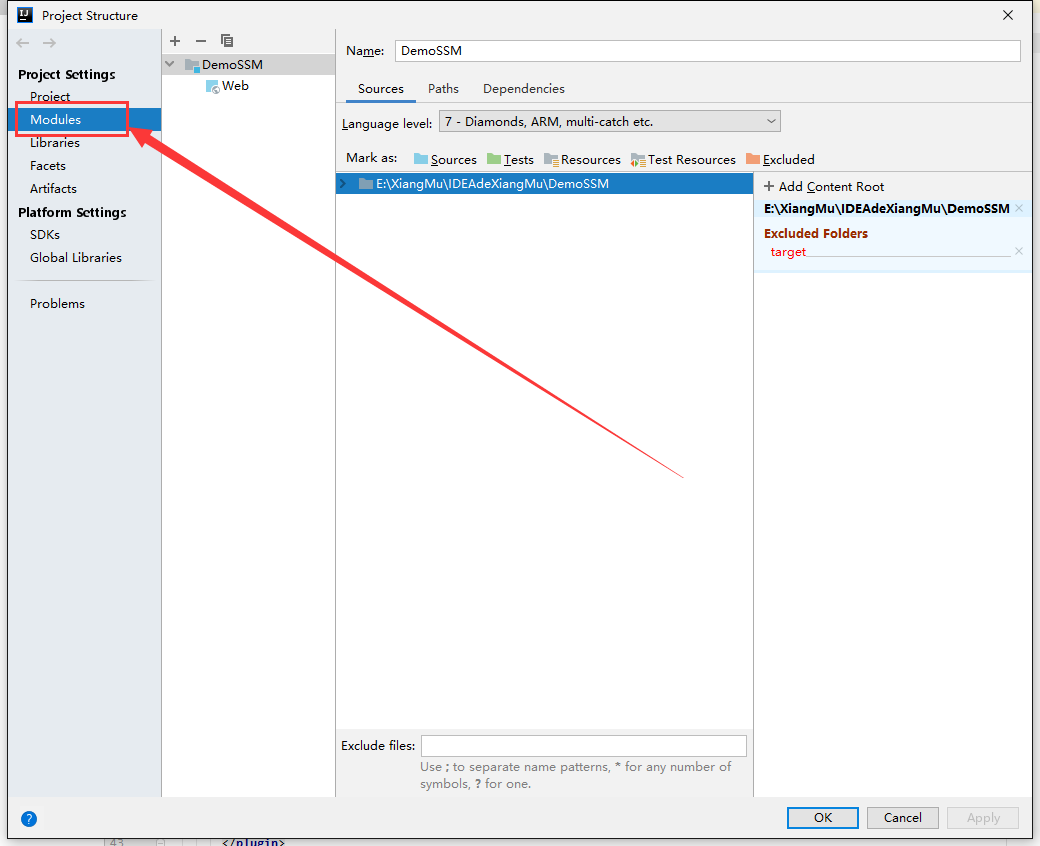Select the E:\XiangMu\IDEAdeXiangMu\DemoSSM folder row

point(545,184)
